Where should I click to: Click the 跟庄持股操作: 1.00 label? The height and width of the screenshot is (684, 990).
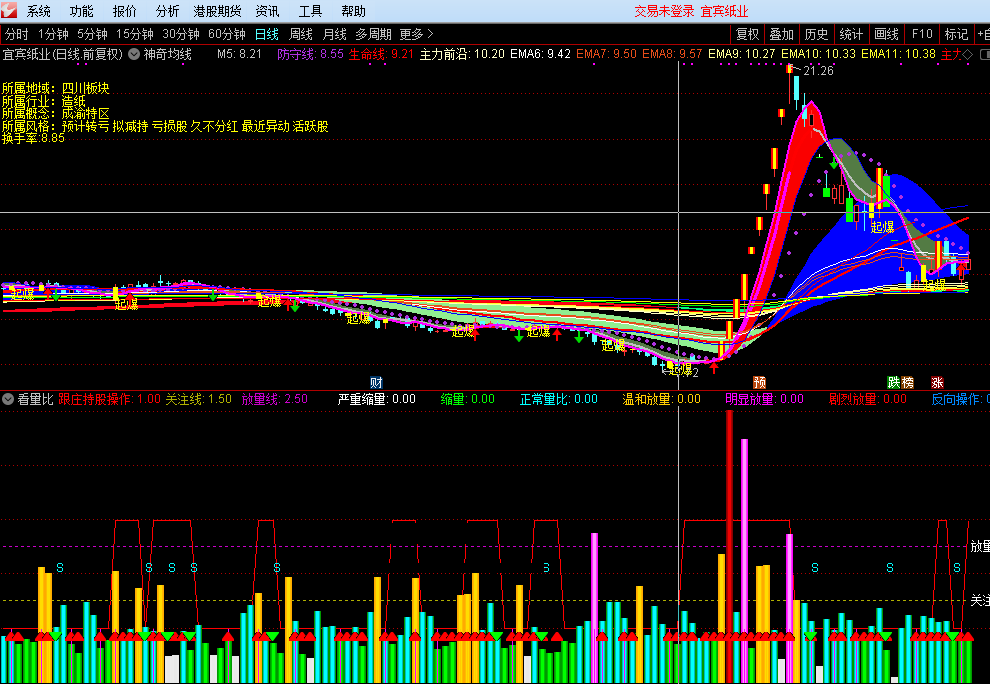(109, 399)
